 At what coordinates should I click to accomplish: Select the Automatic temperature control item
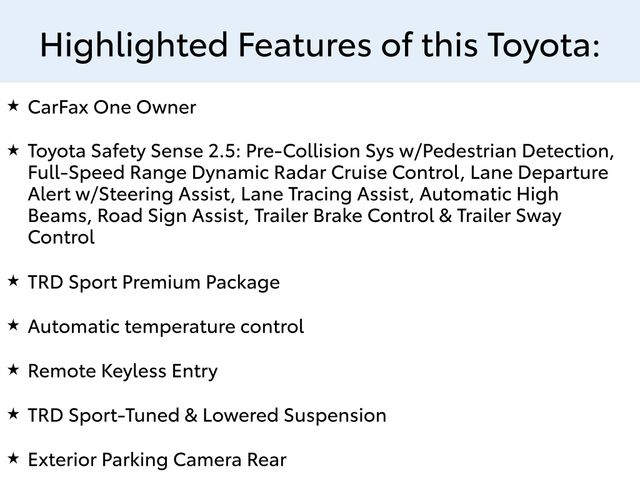pos(165,327)
